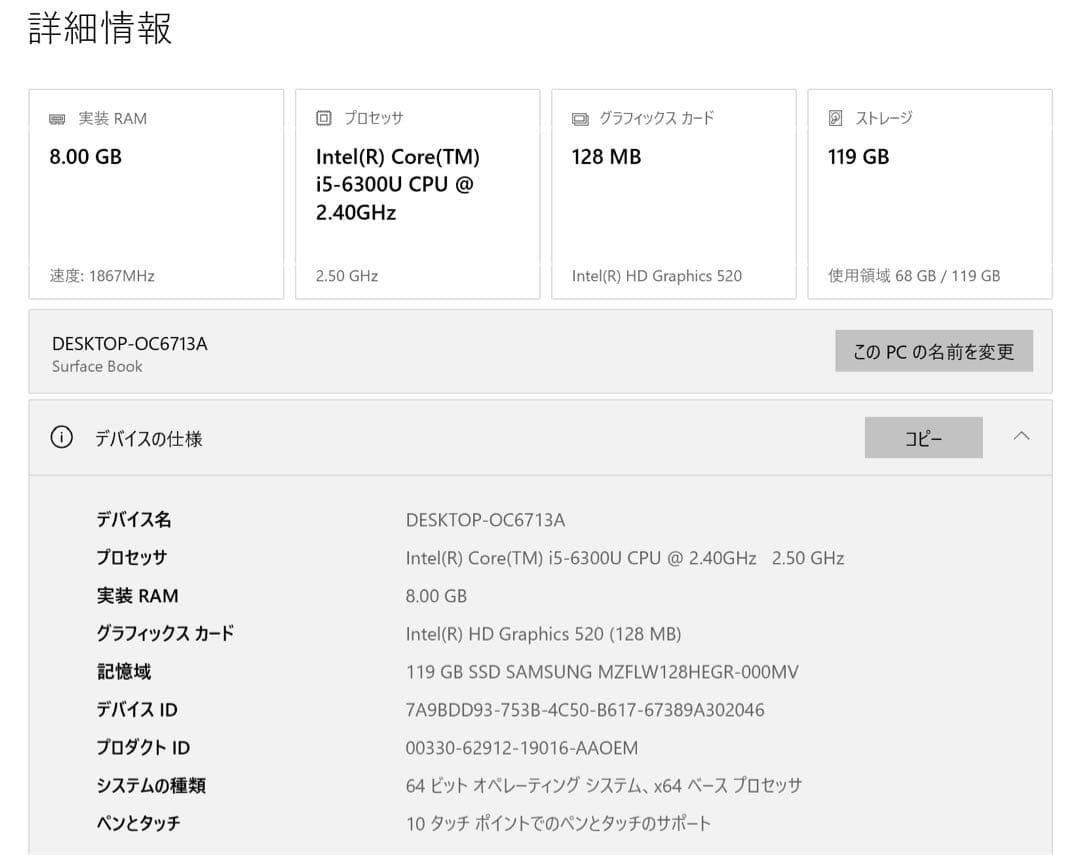Click the グラフィックス カード display icon
Screen dimensions: 1080x855
579,118
